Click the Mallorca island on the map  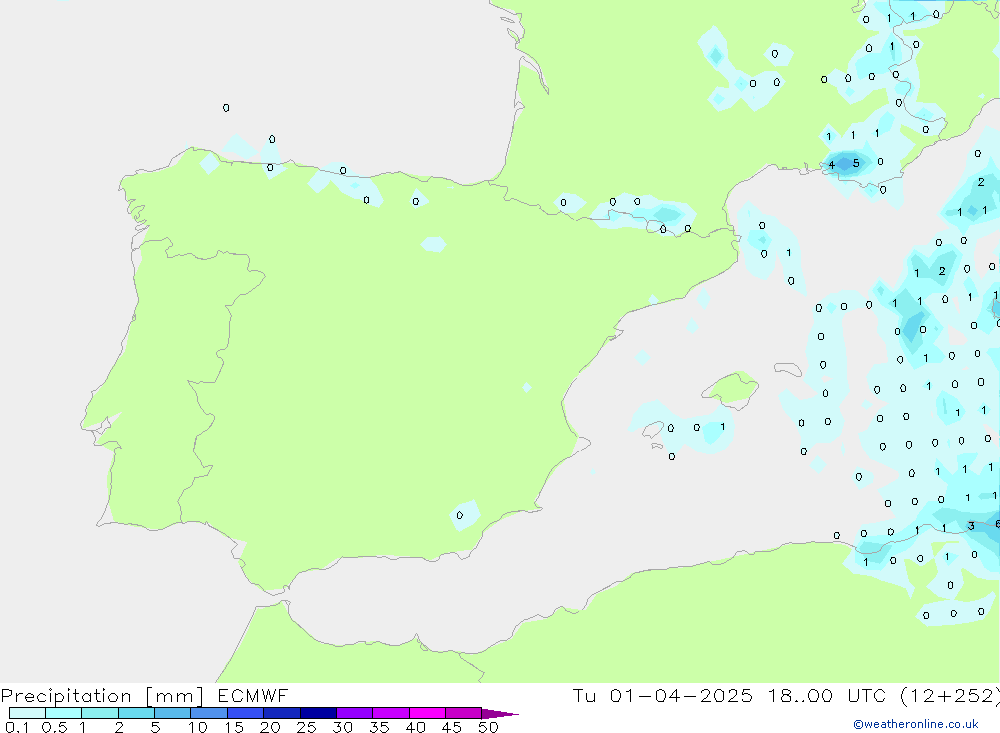coord(730,388)
